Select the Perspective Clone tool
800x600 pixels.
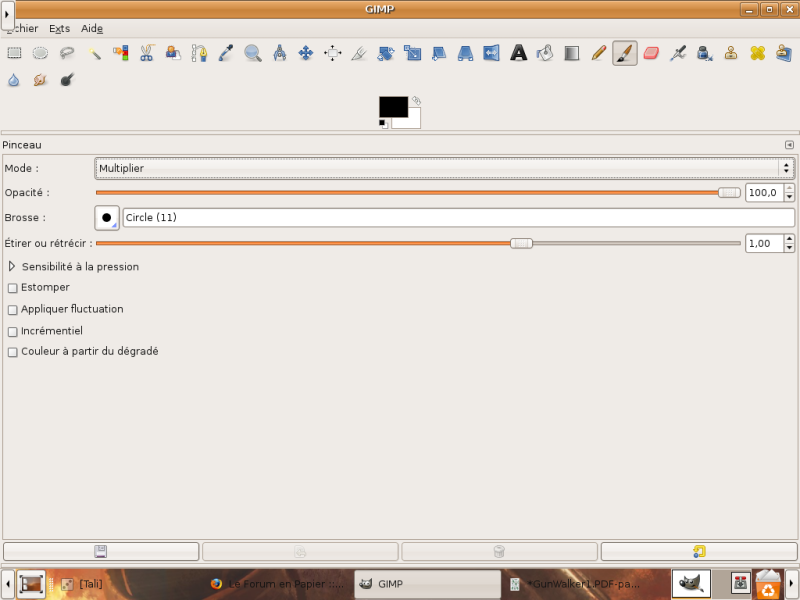[784, 53]
